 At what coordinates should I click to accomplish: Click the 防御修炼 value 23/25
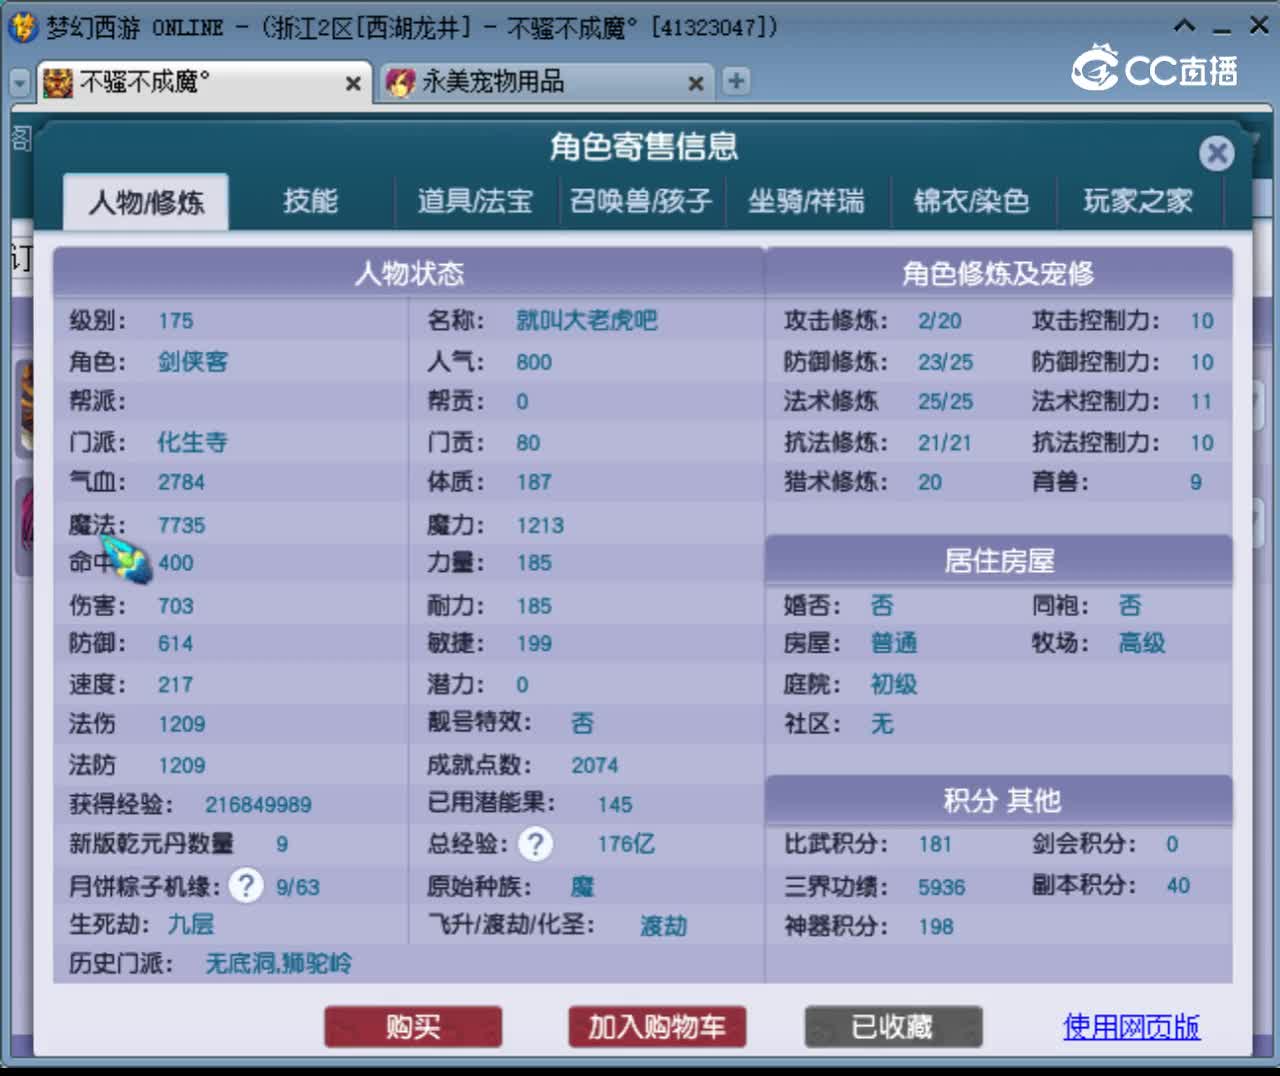pyautogui.click(x=945, y=362)
